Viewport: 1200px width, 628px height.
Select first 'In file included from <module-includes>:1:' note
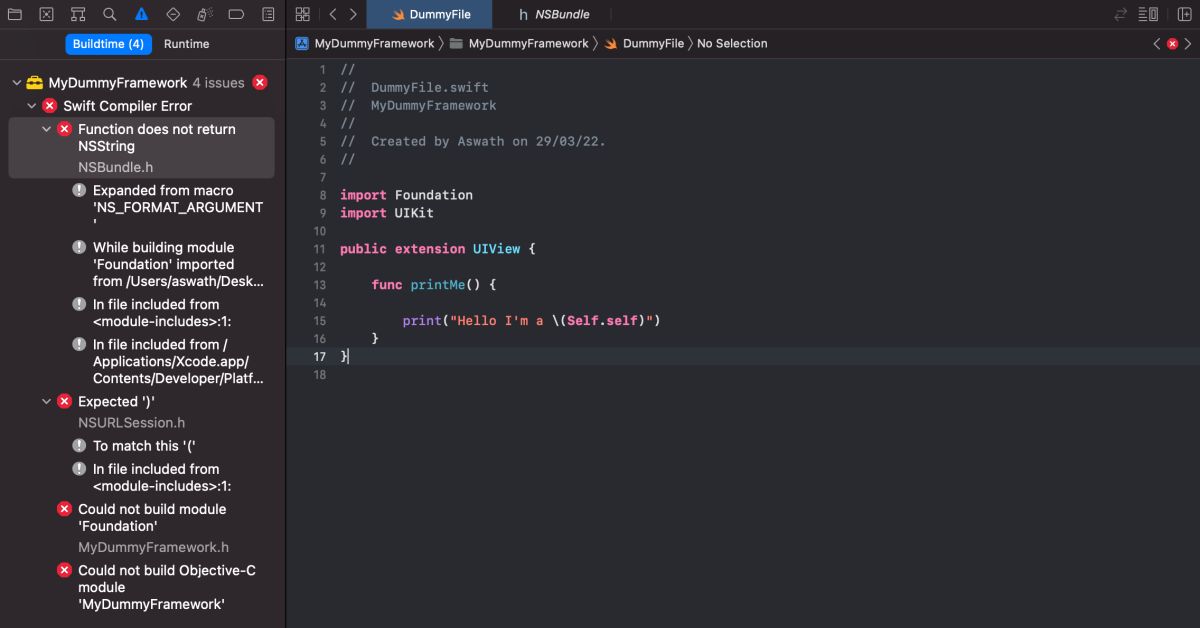163,313
